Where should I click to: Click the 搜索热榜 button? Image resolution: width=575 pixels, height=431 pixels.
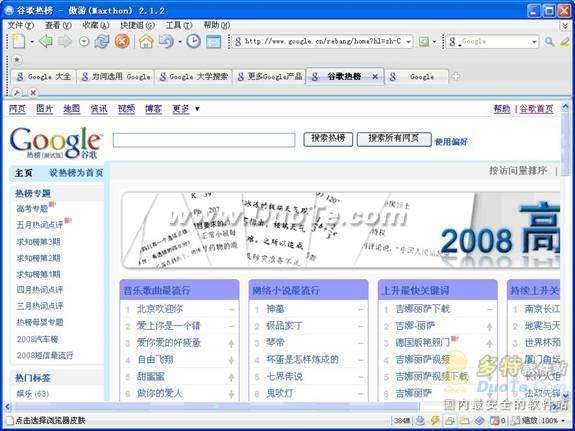tap(328, 139)
